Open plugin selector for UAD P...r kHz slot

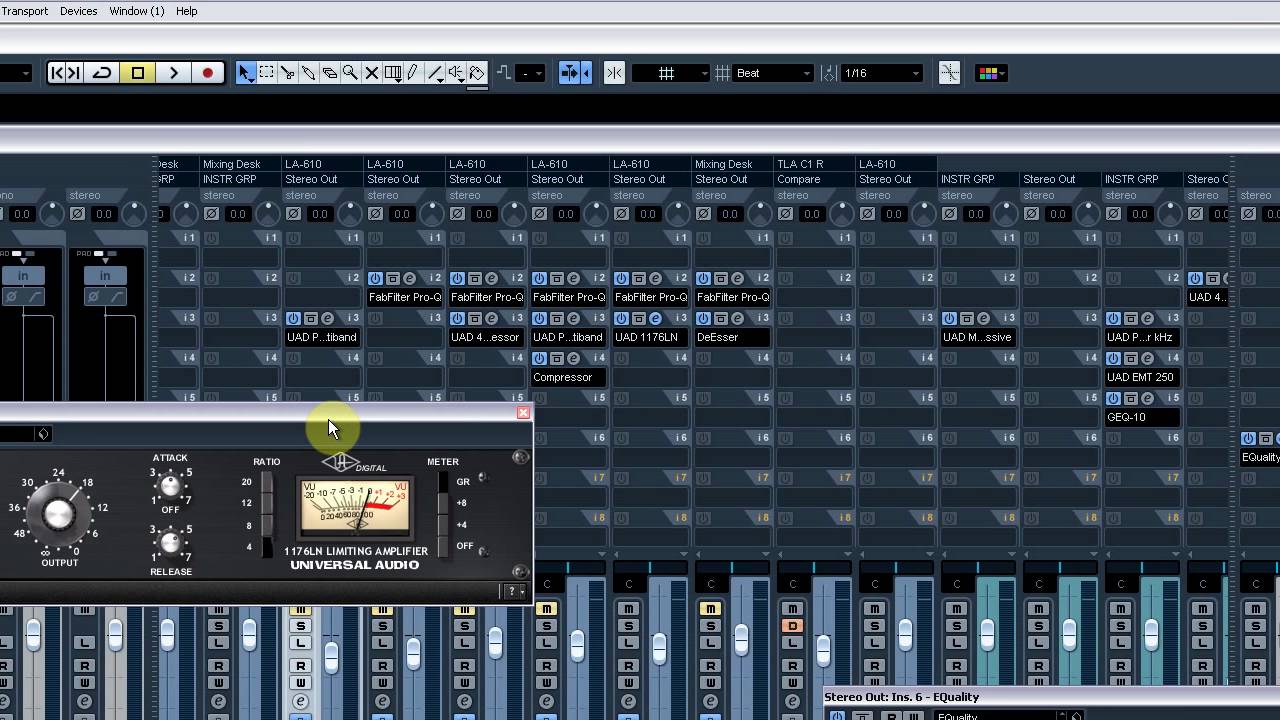pyautogui.click(x=1141, y=337)
